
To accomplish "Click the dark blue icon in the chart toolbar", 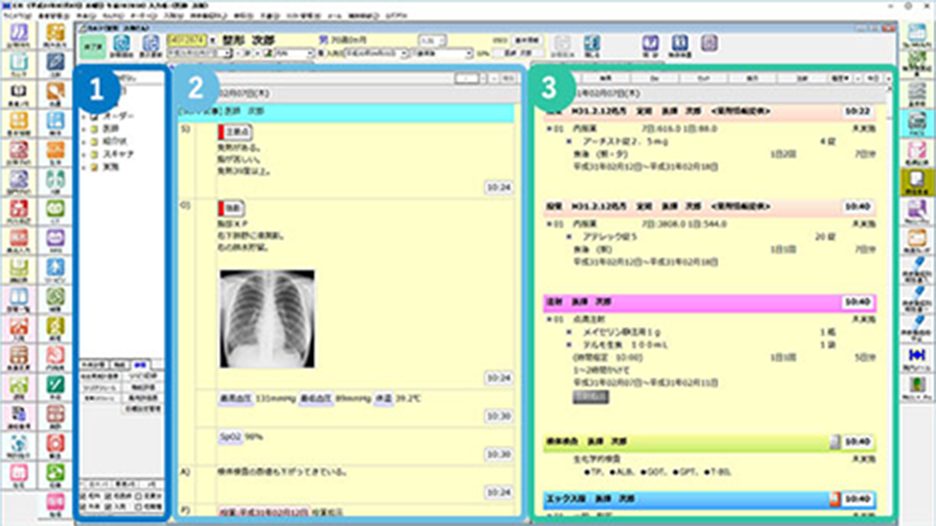I will pyautogui.click(x=680, y=43).
